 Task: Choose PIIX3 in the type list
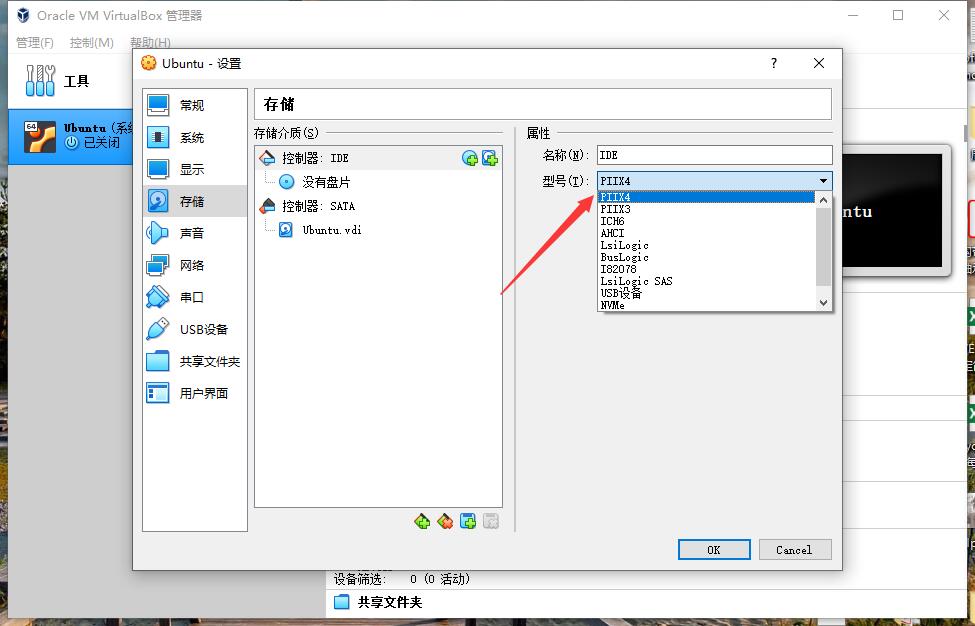pyautogui.click(x=706, y=209)
